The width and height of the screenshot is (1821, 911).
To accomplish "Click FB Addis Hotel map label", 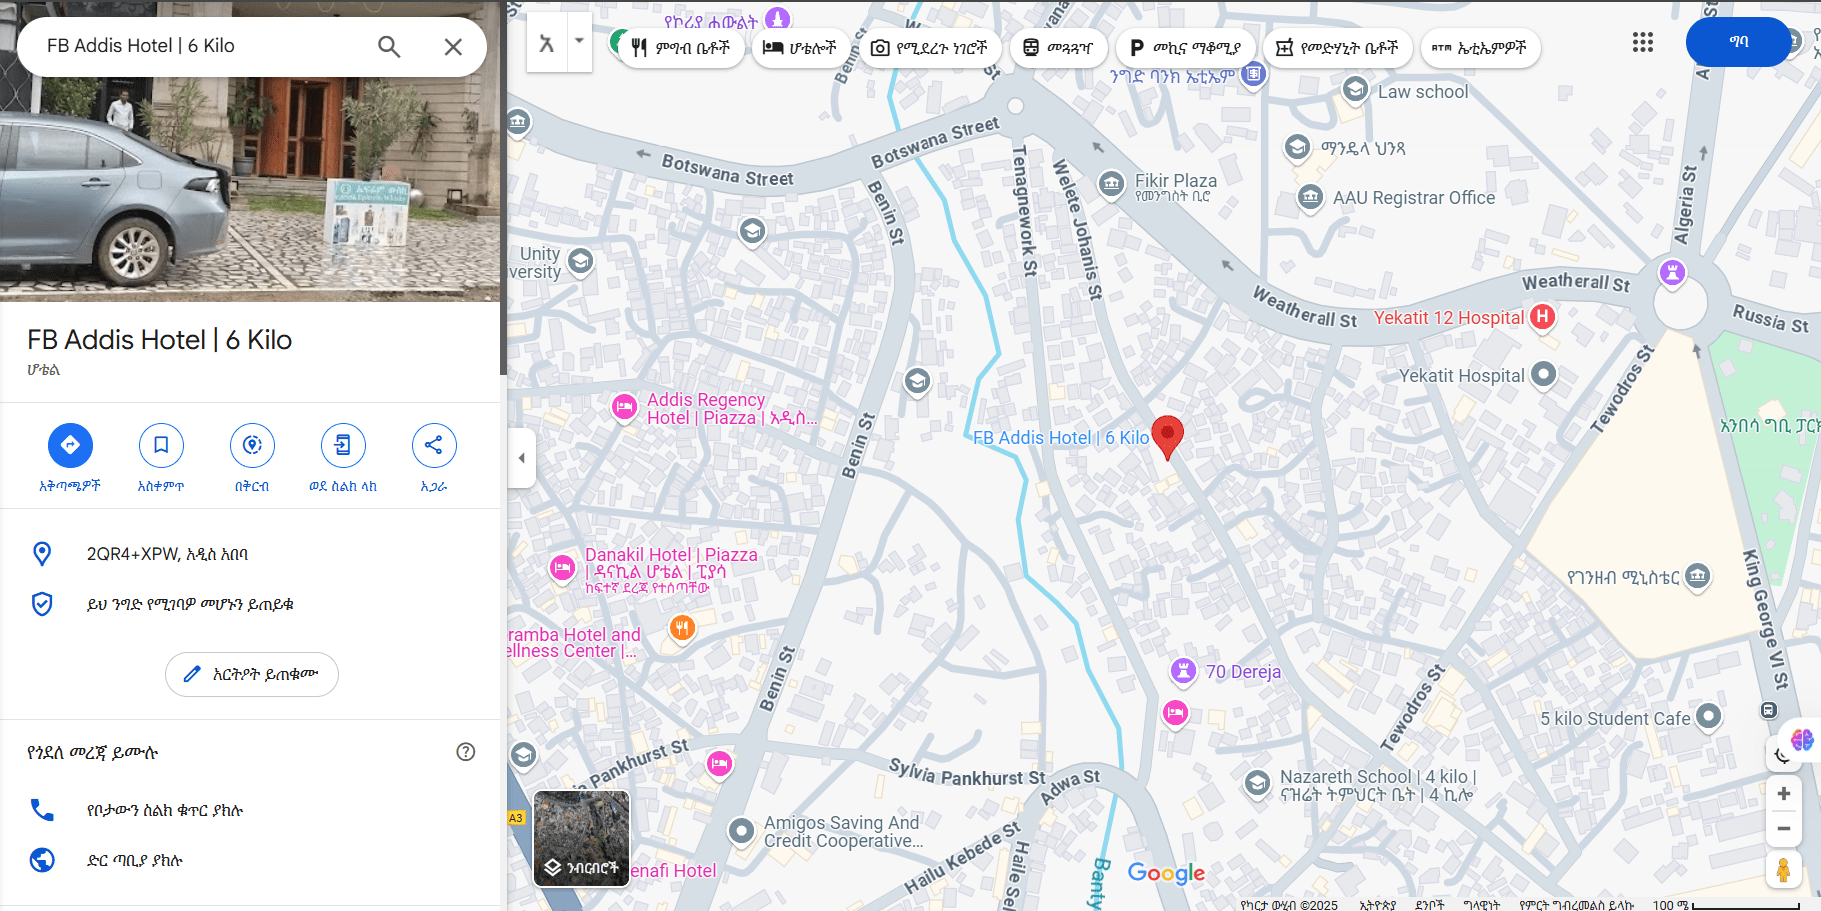I will click(1061, 438).
